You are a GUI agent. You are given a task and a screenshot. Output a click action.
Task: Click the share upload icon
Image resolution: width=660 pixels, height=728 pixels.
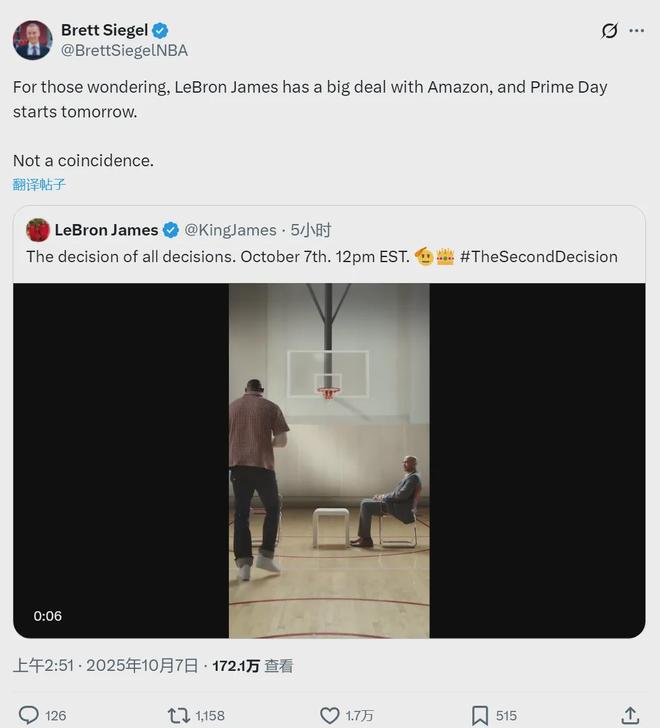pyautogui.click(x=630, y=715)
